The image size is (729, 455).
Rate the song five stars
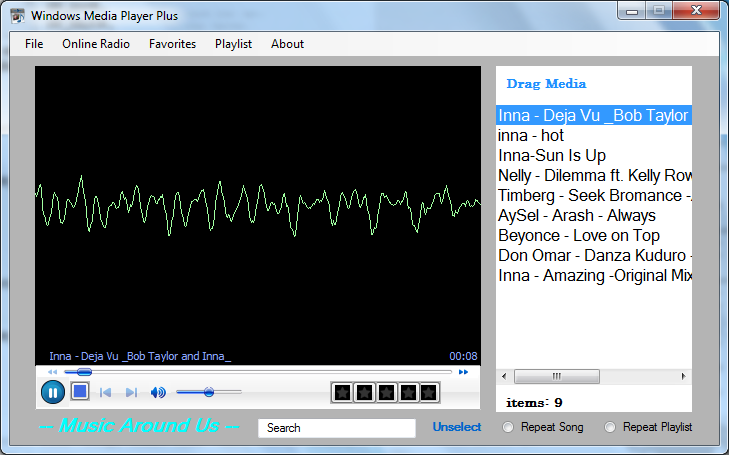(x=428, y=393)
